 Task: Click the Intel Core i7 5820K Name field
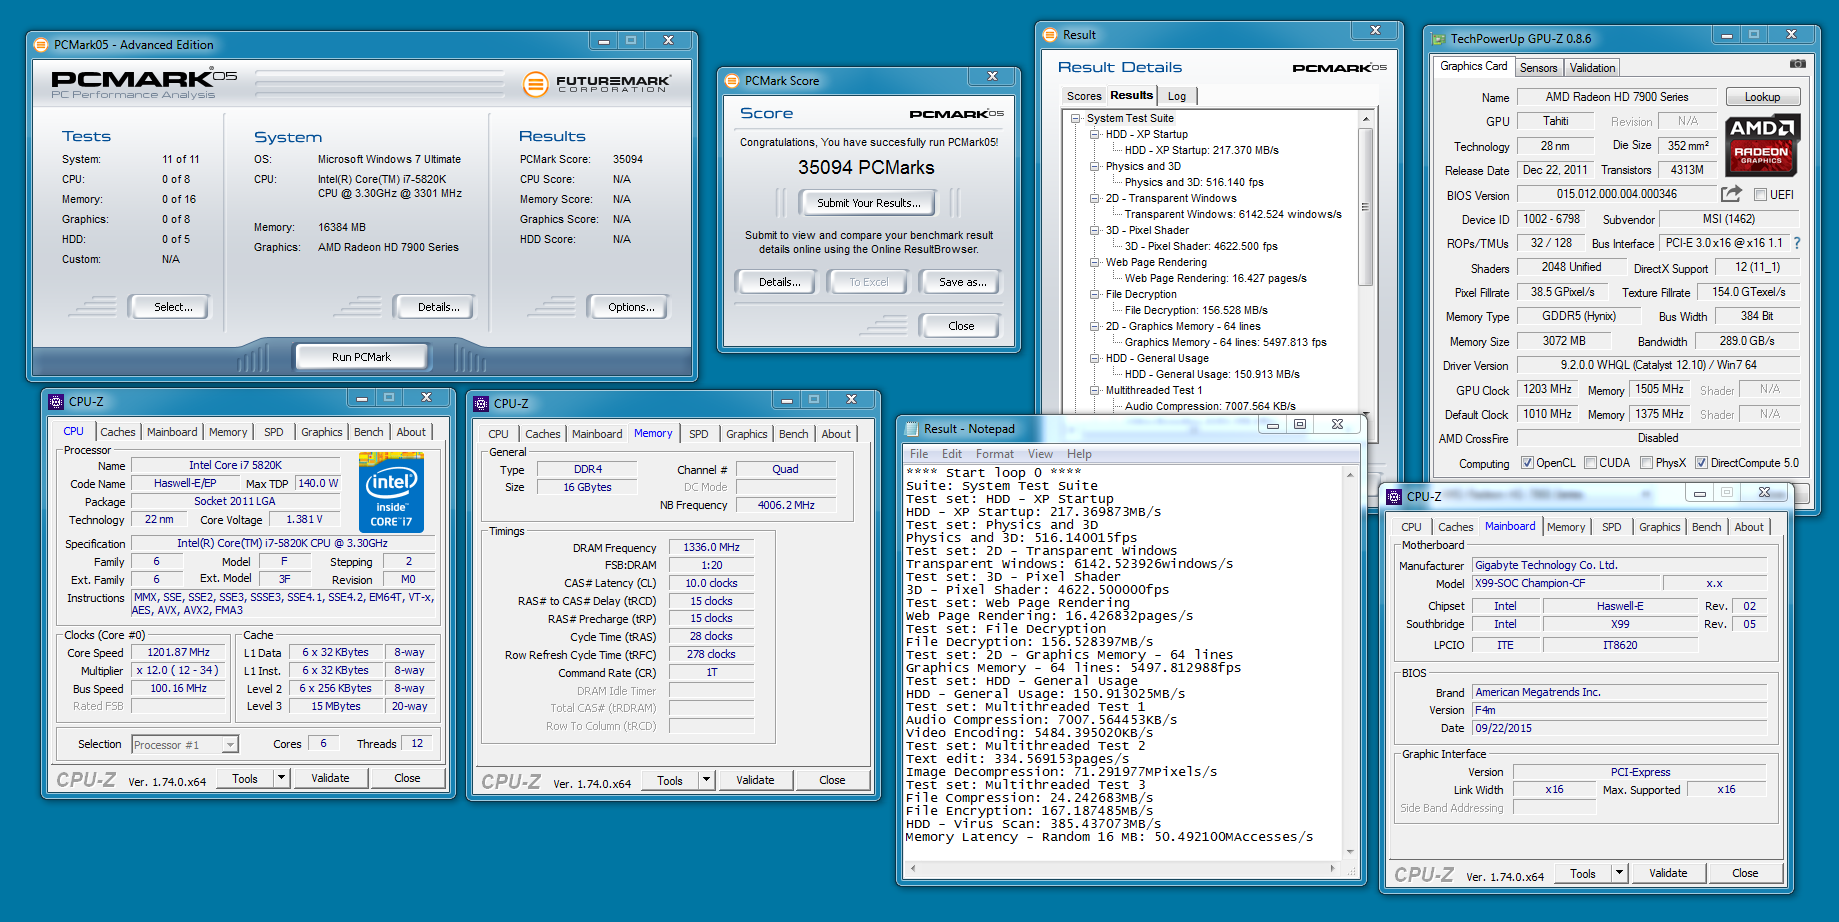(x=235, y=465)
